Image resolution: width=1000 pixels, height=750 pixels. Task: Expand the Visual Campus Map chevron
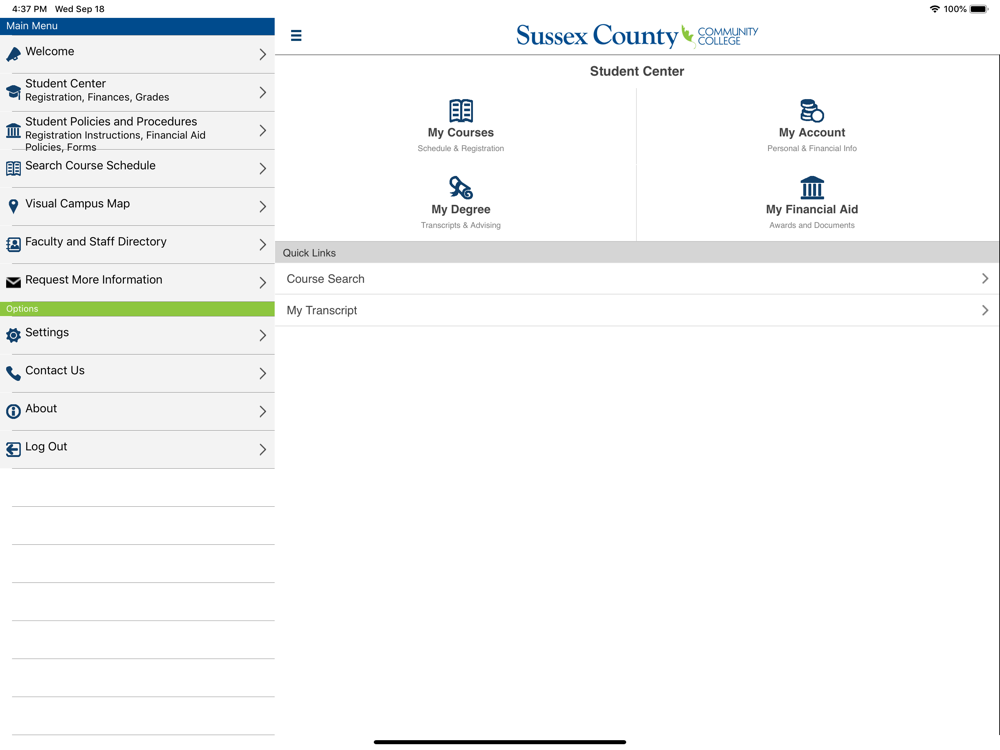pyautogui.click(x=263, y=207)
